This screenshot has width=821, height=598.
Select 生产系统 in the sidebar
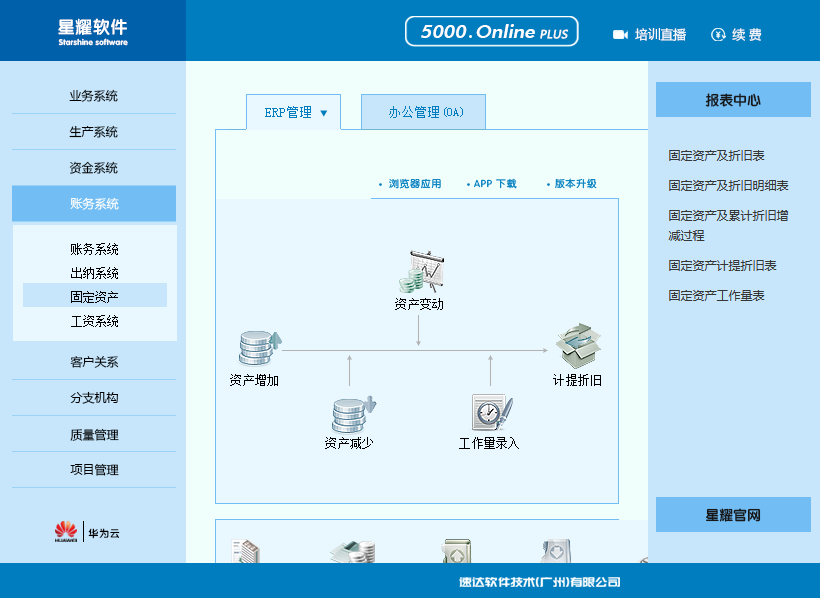point(94,132)
